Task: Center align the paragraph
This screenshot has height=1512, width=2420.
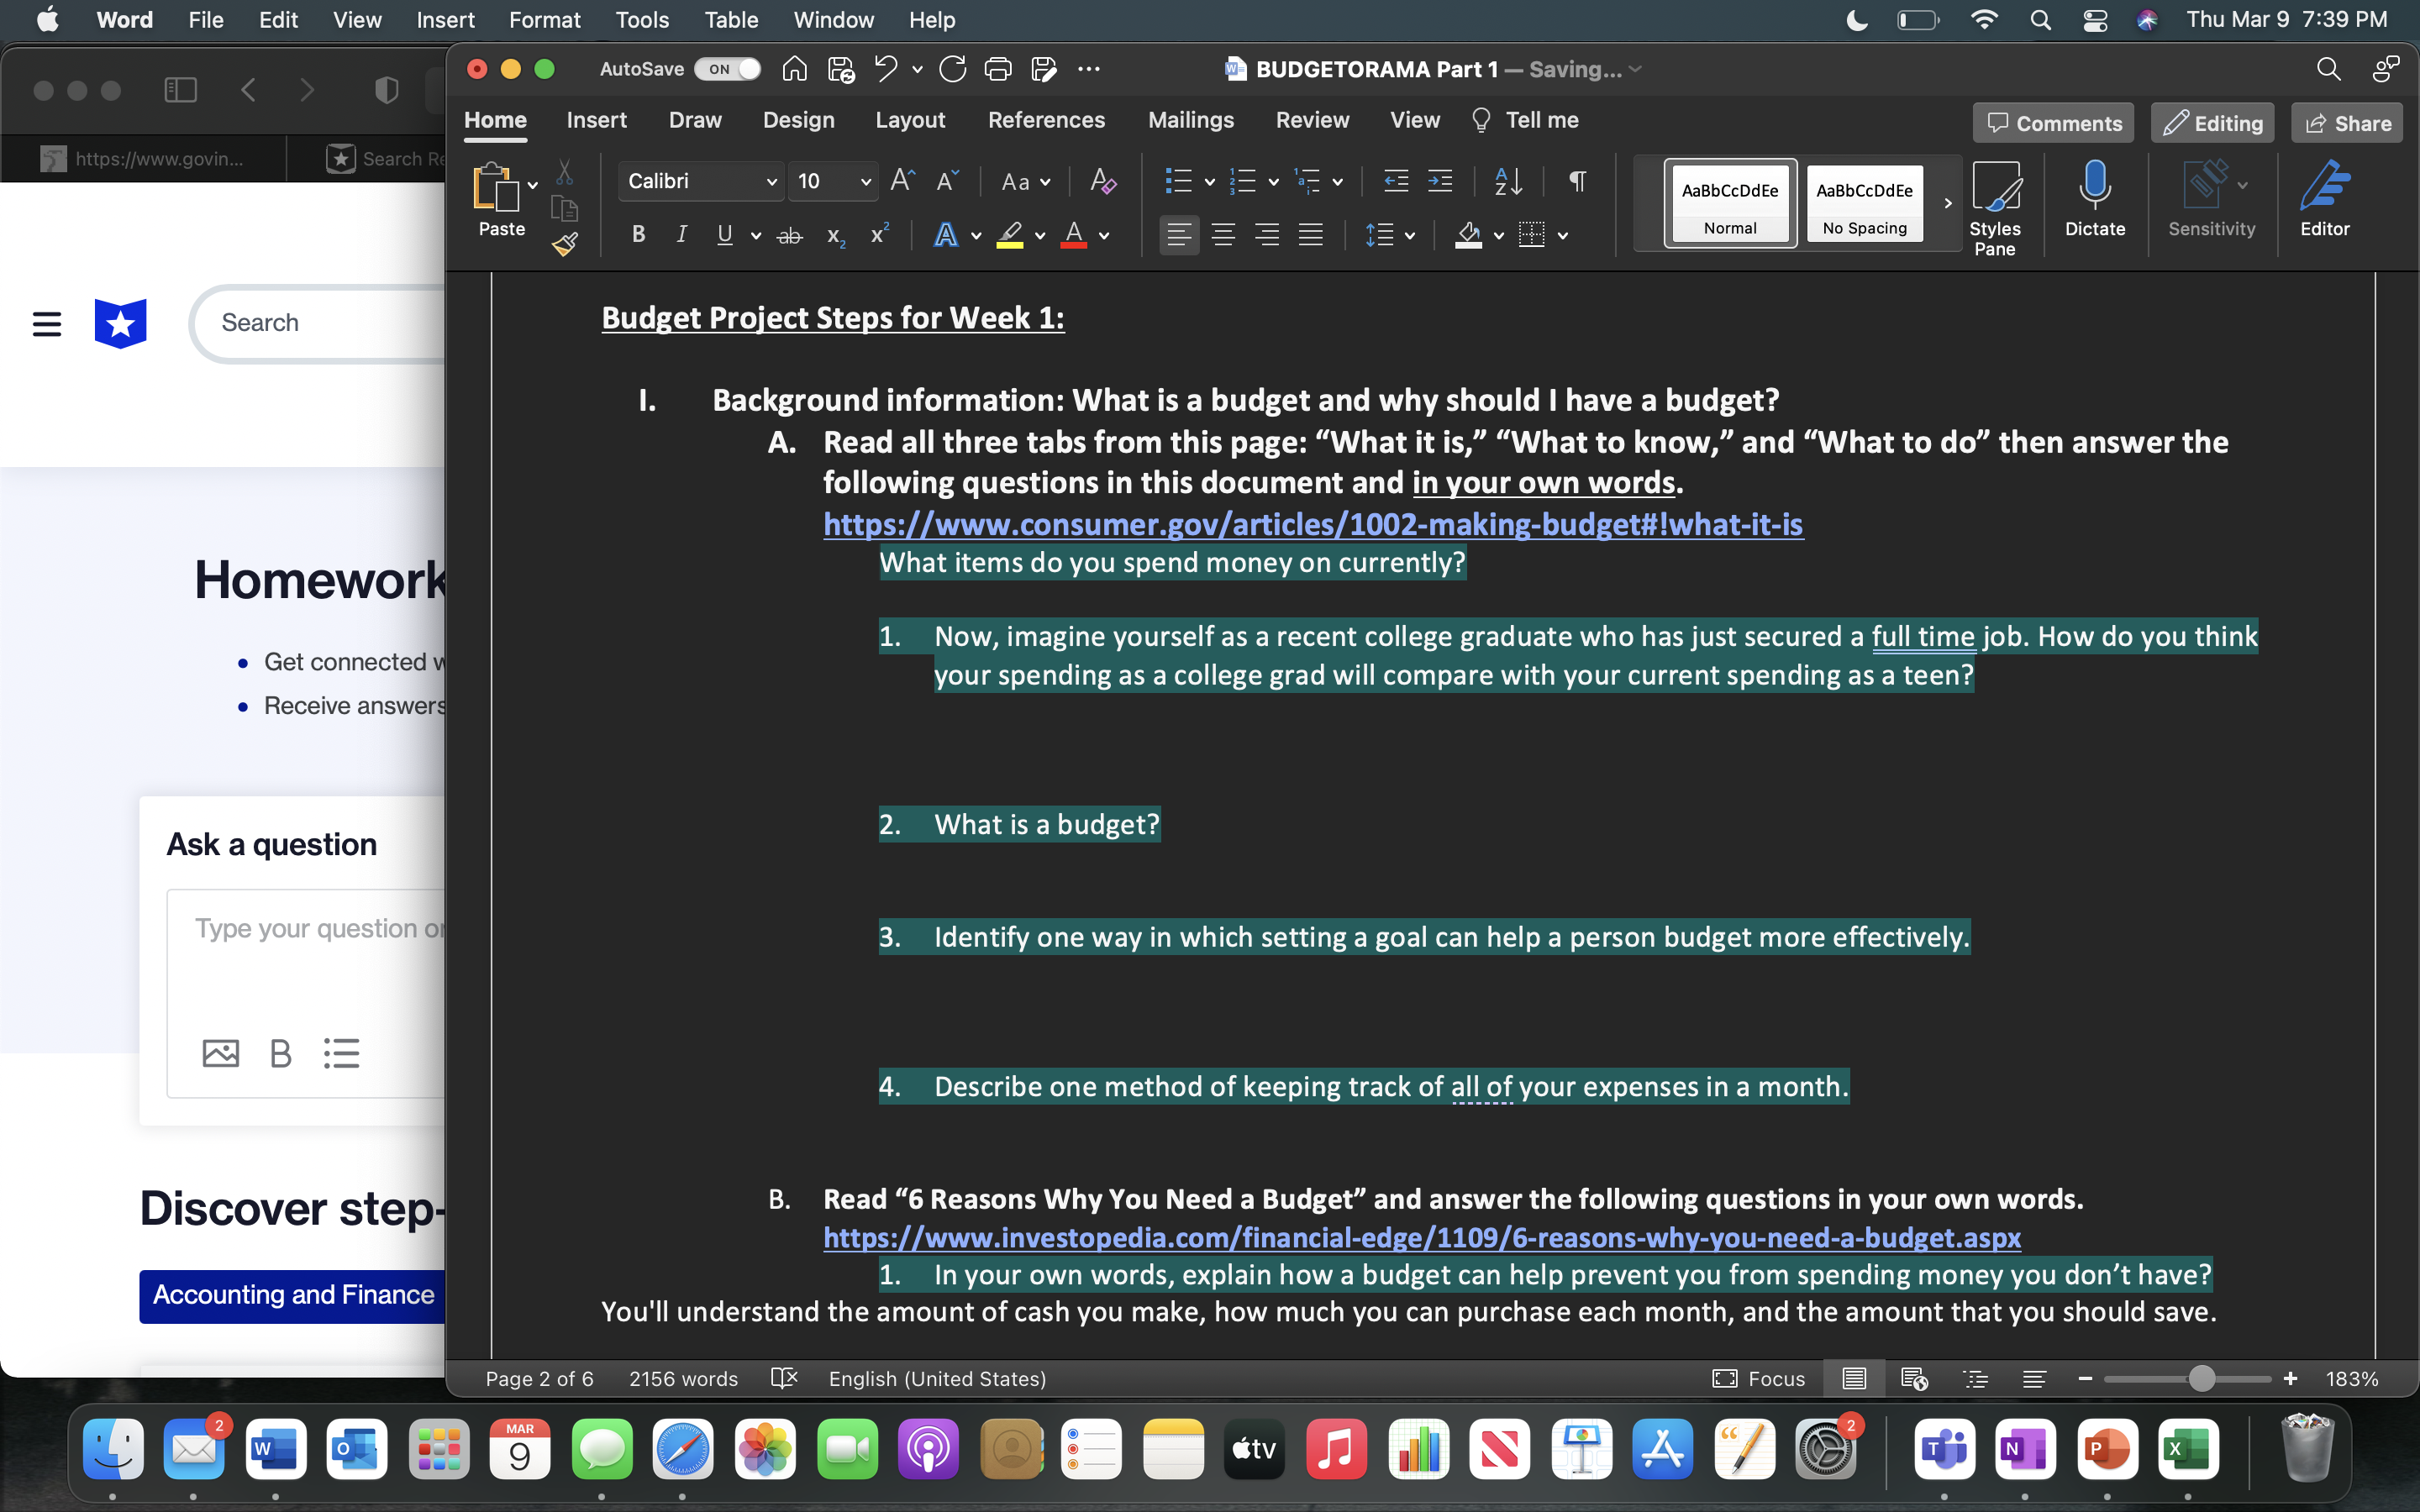Action: click(x=1222, y=234)
